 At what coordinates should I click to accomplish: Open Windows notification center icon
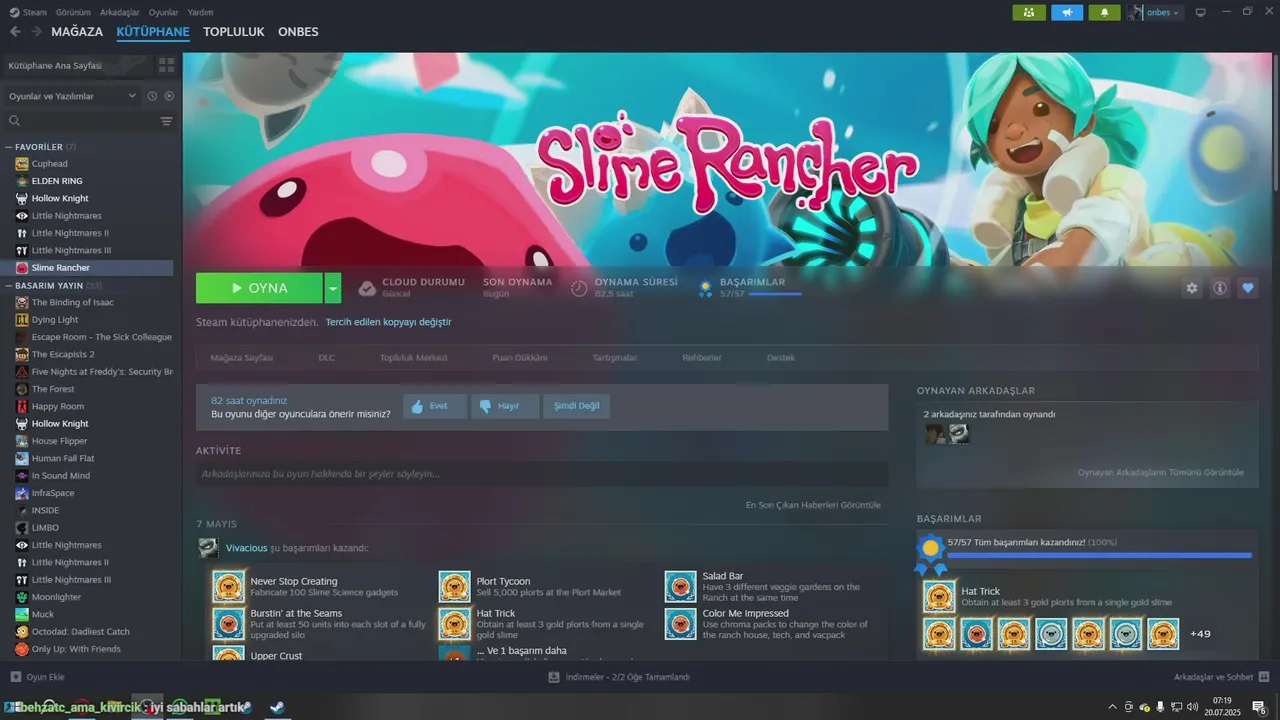tap(1258, 708)
